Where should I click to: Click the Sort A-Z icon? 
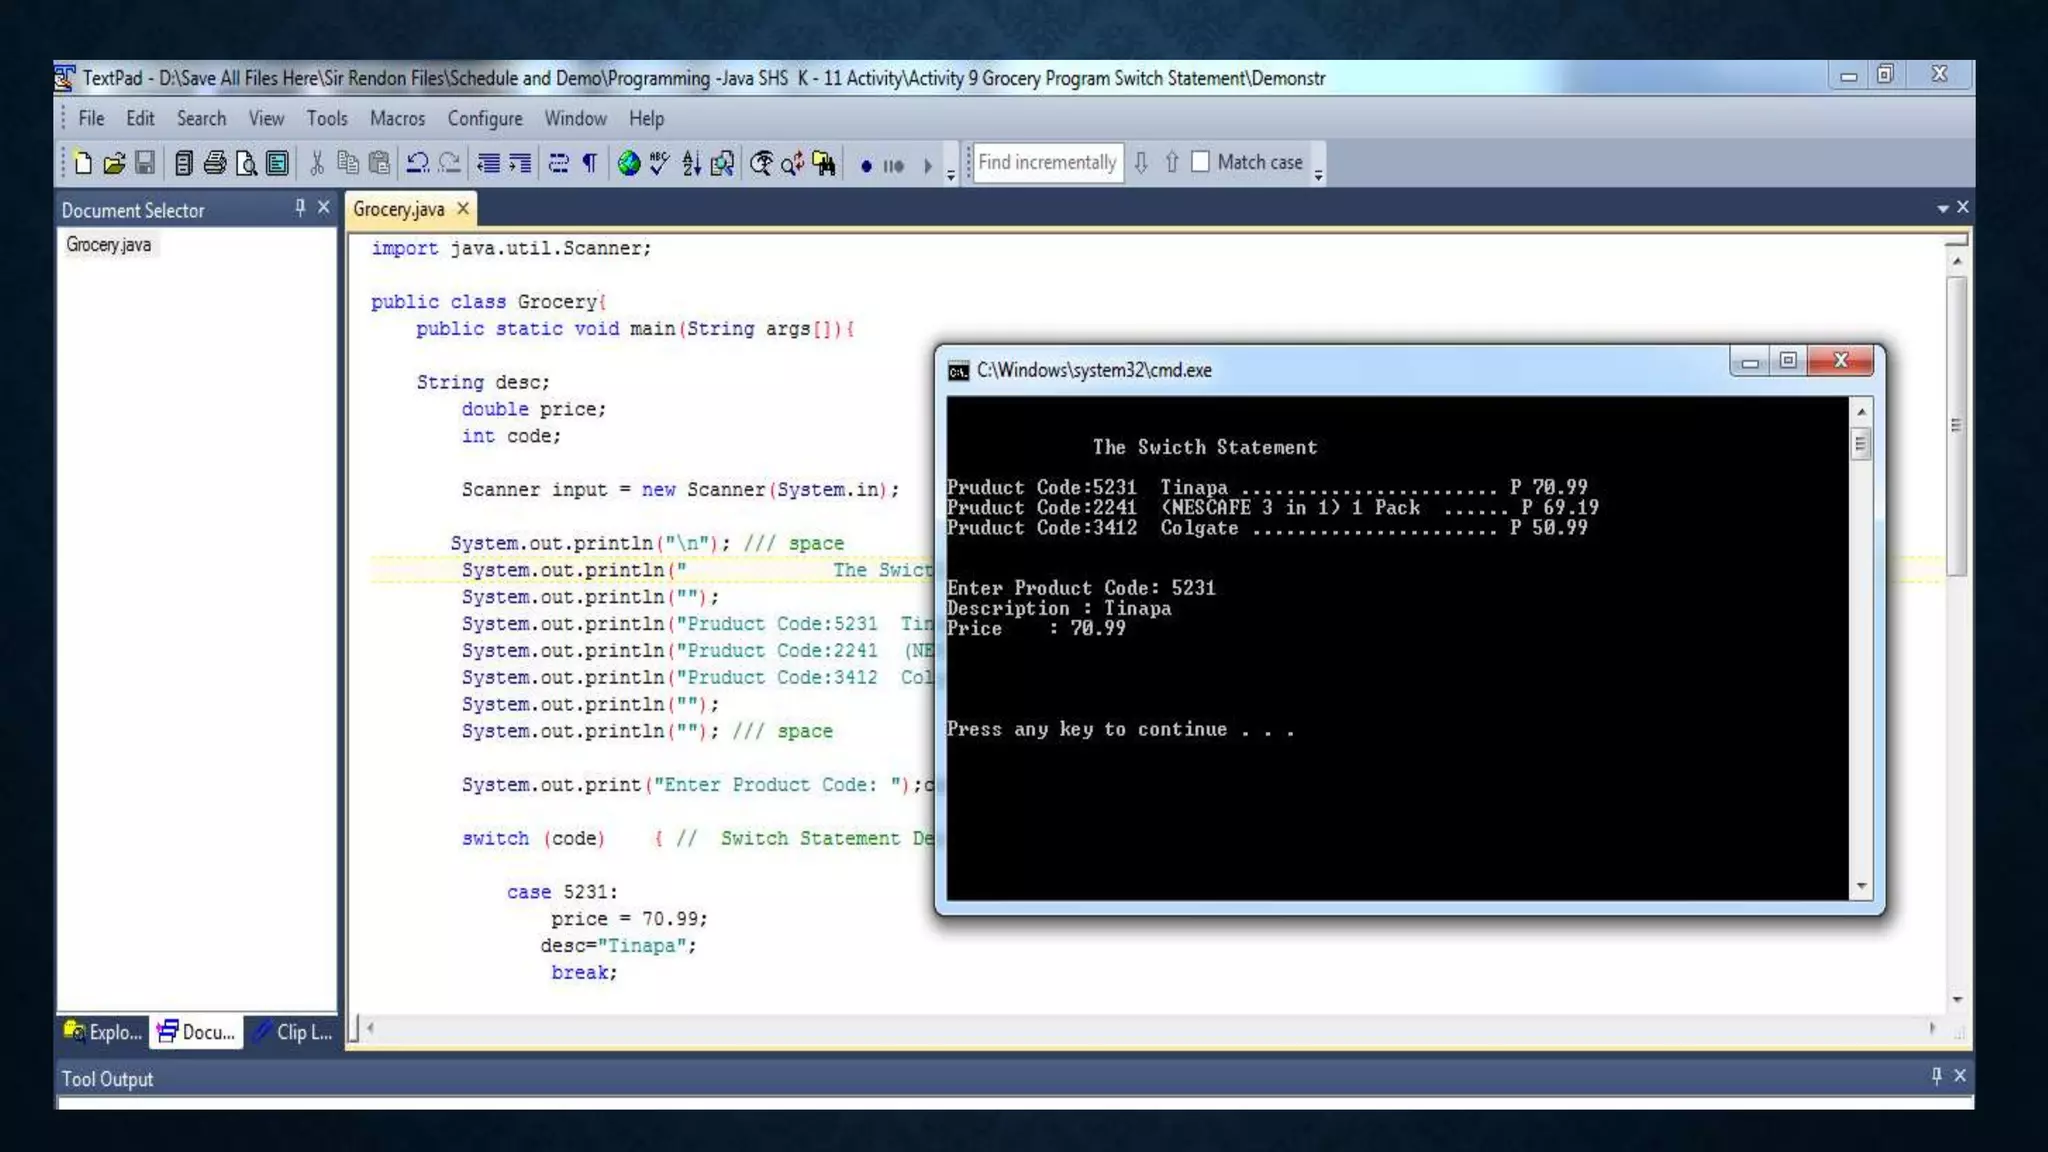[691, 163]
